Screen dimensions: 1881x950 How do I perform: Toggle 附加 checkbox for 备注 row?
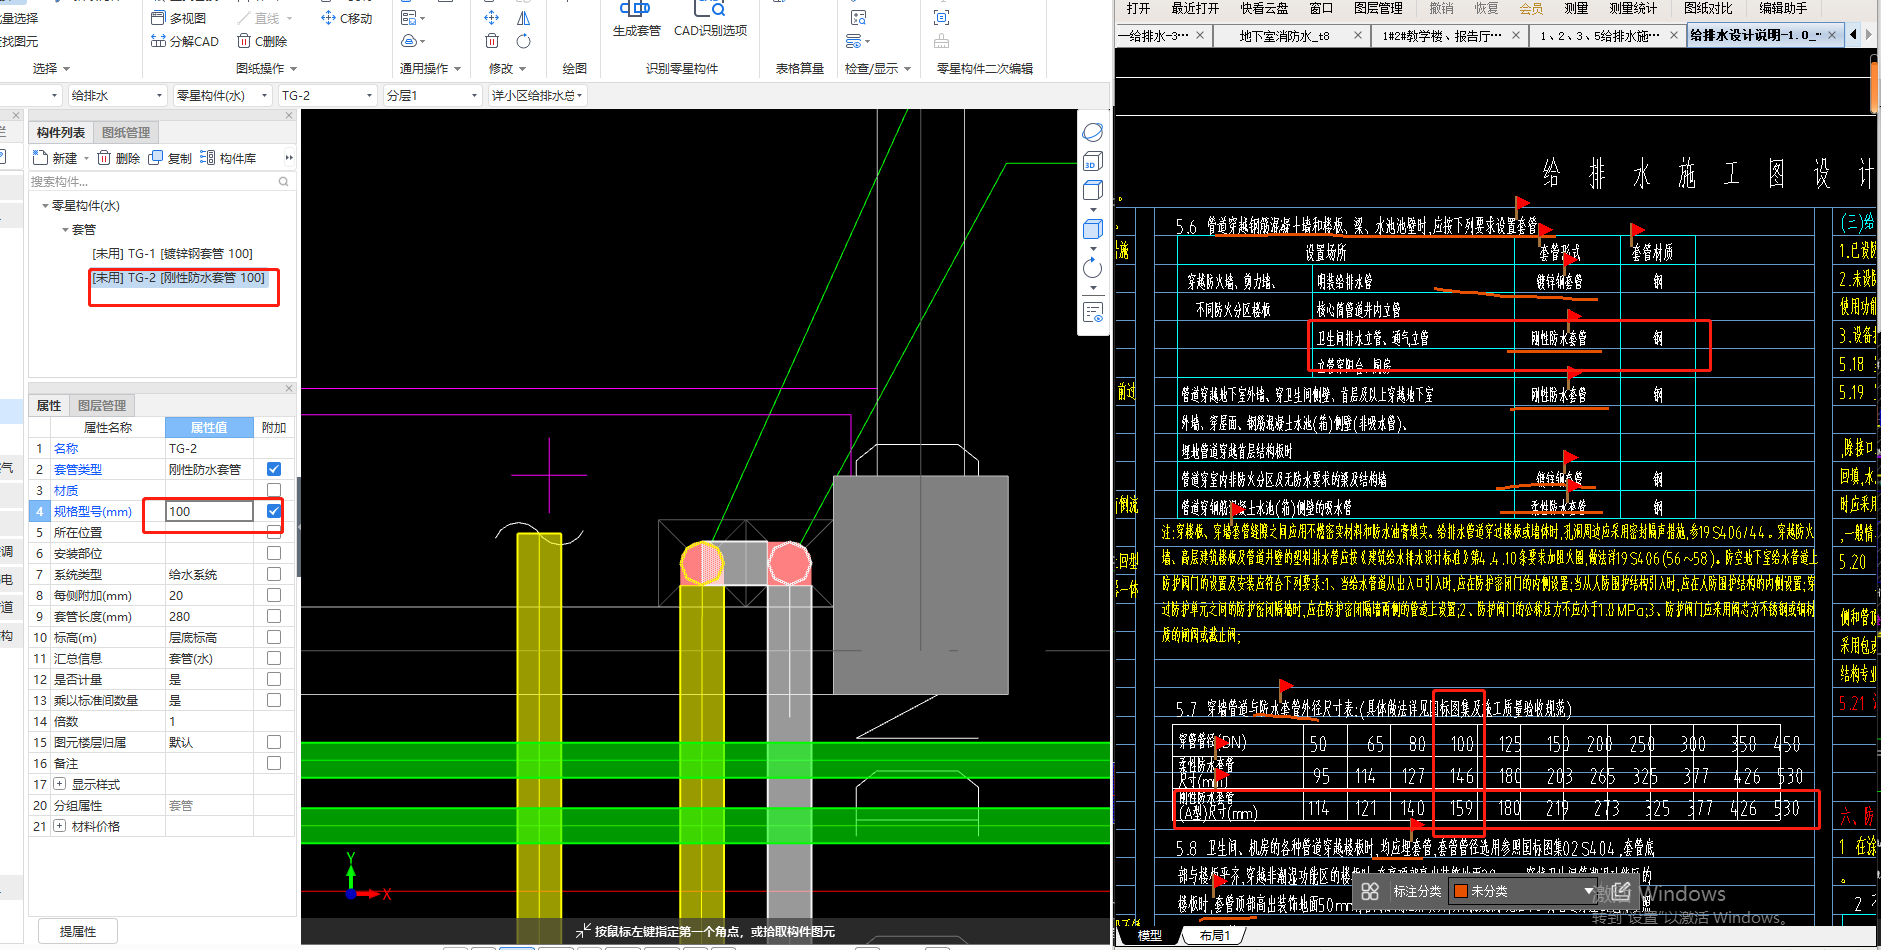pos(274,763)
